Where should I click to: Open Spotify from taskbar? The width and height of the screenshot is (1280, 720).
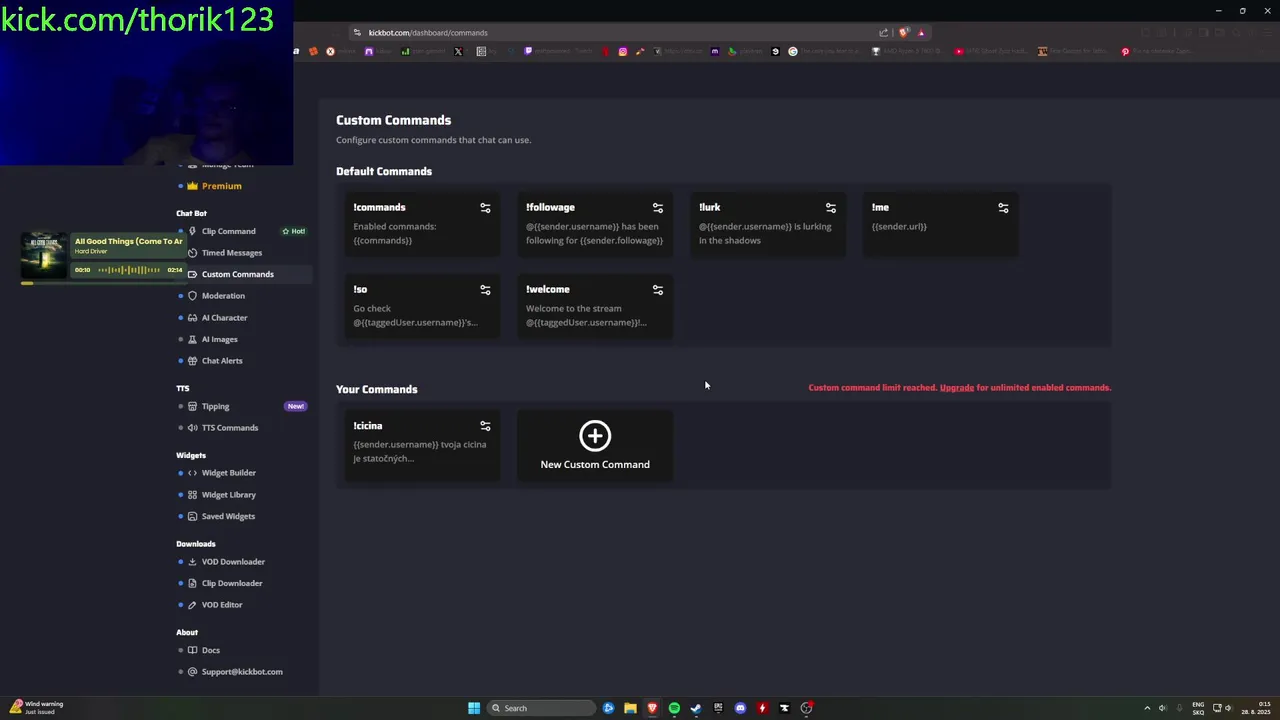pyautogui.click(x=674, y=708)
